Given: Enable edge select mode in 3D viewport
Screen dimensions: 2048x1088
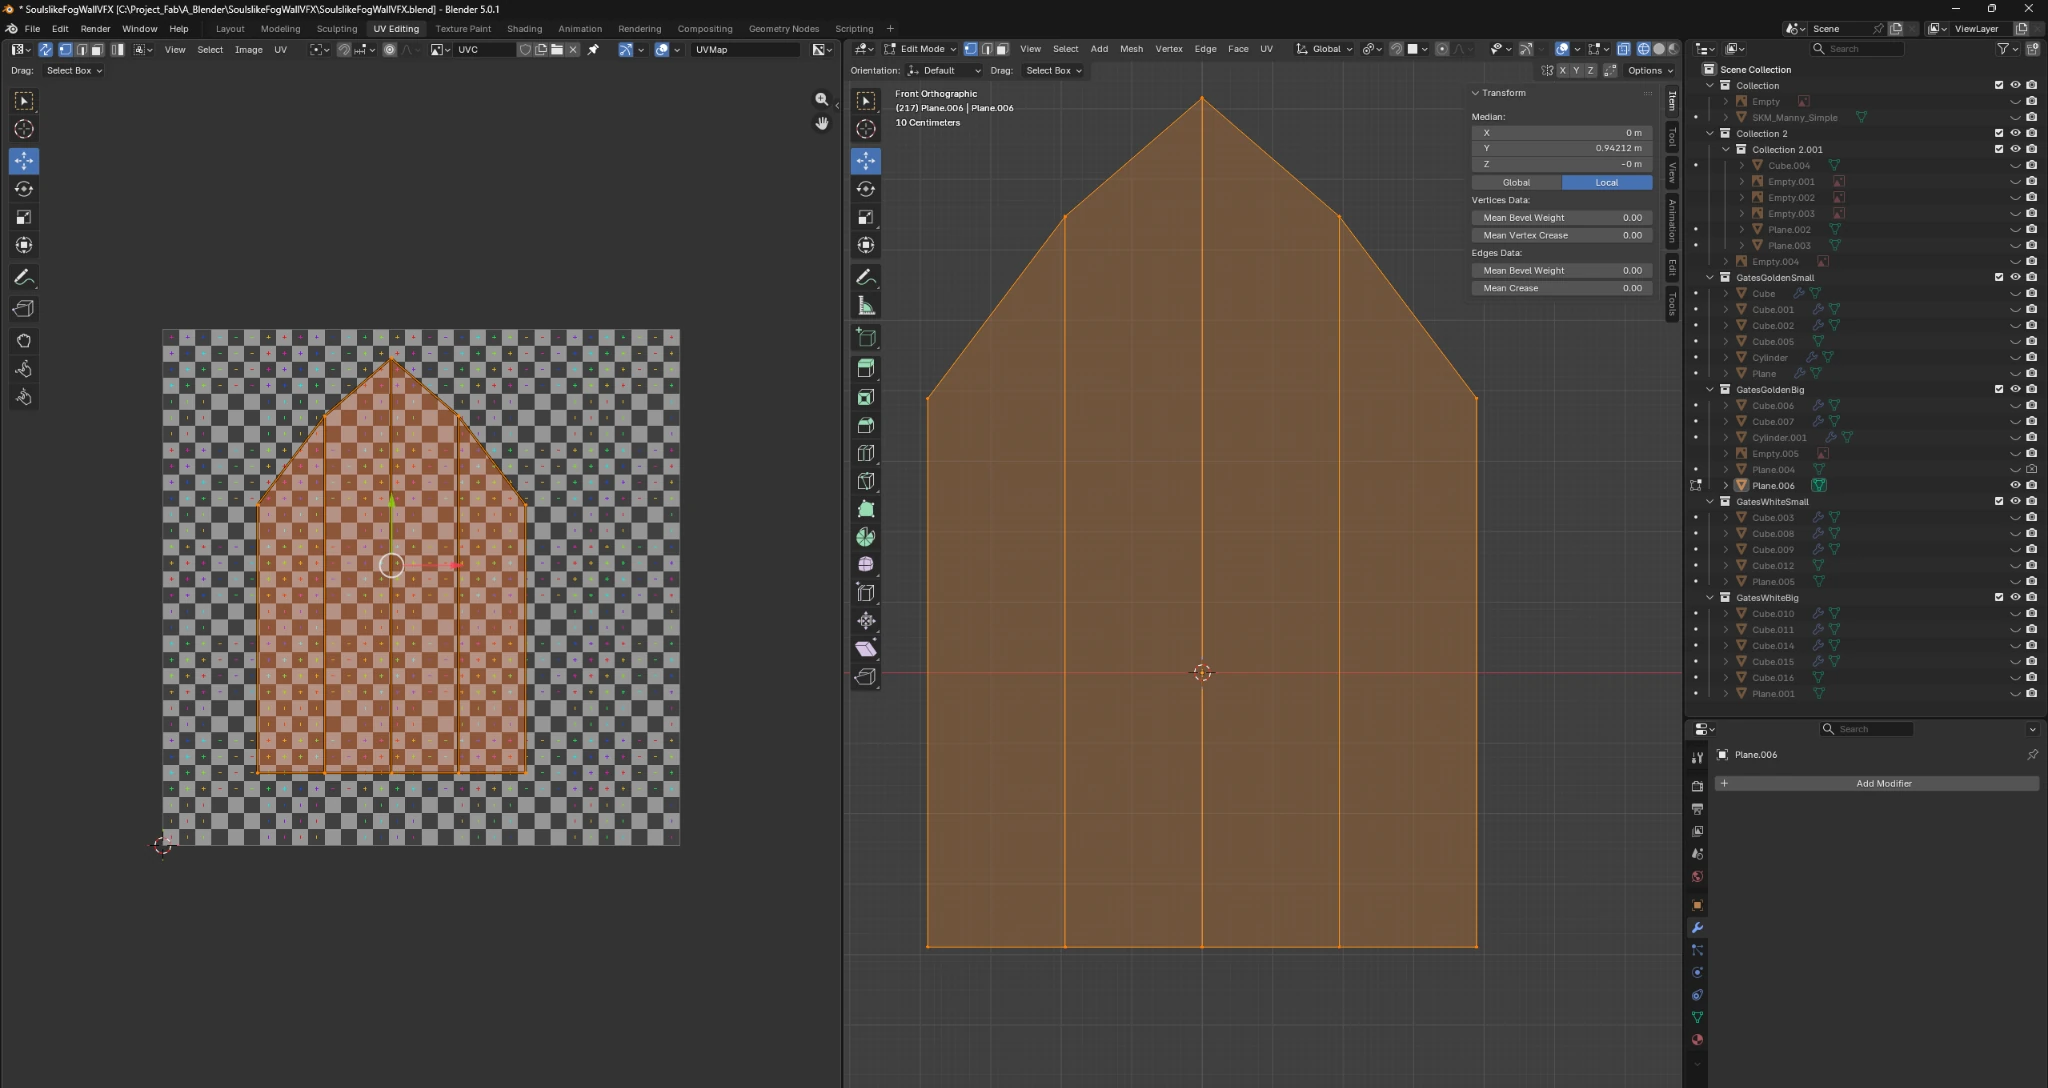Looking at the screenshot, I should pos(986,49).
